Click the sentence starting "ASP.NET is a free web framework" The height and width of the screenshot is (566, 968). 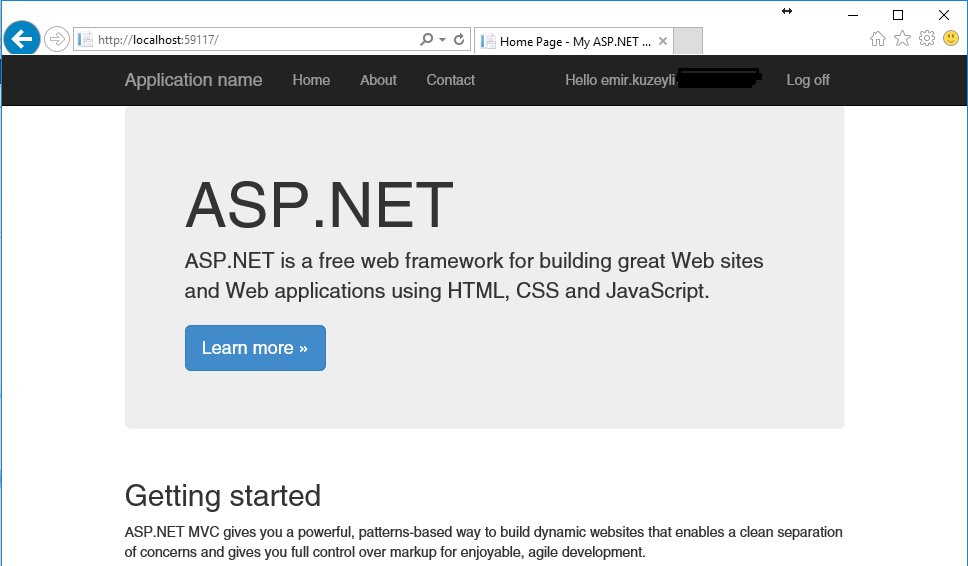[x=474, y=276]
